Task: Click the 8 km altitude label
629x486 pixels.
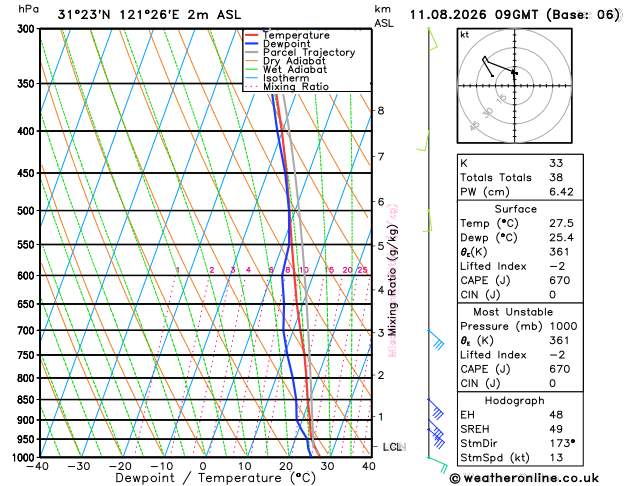Action: point(381,110)
